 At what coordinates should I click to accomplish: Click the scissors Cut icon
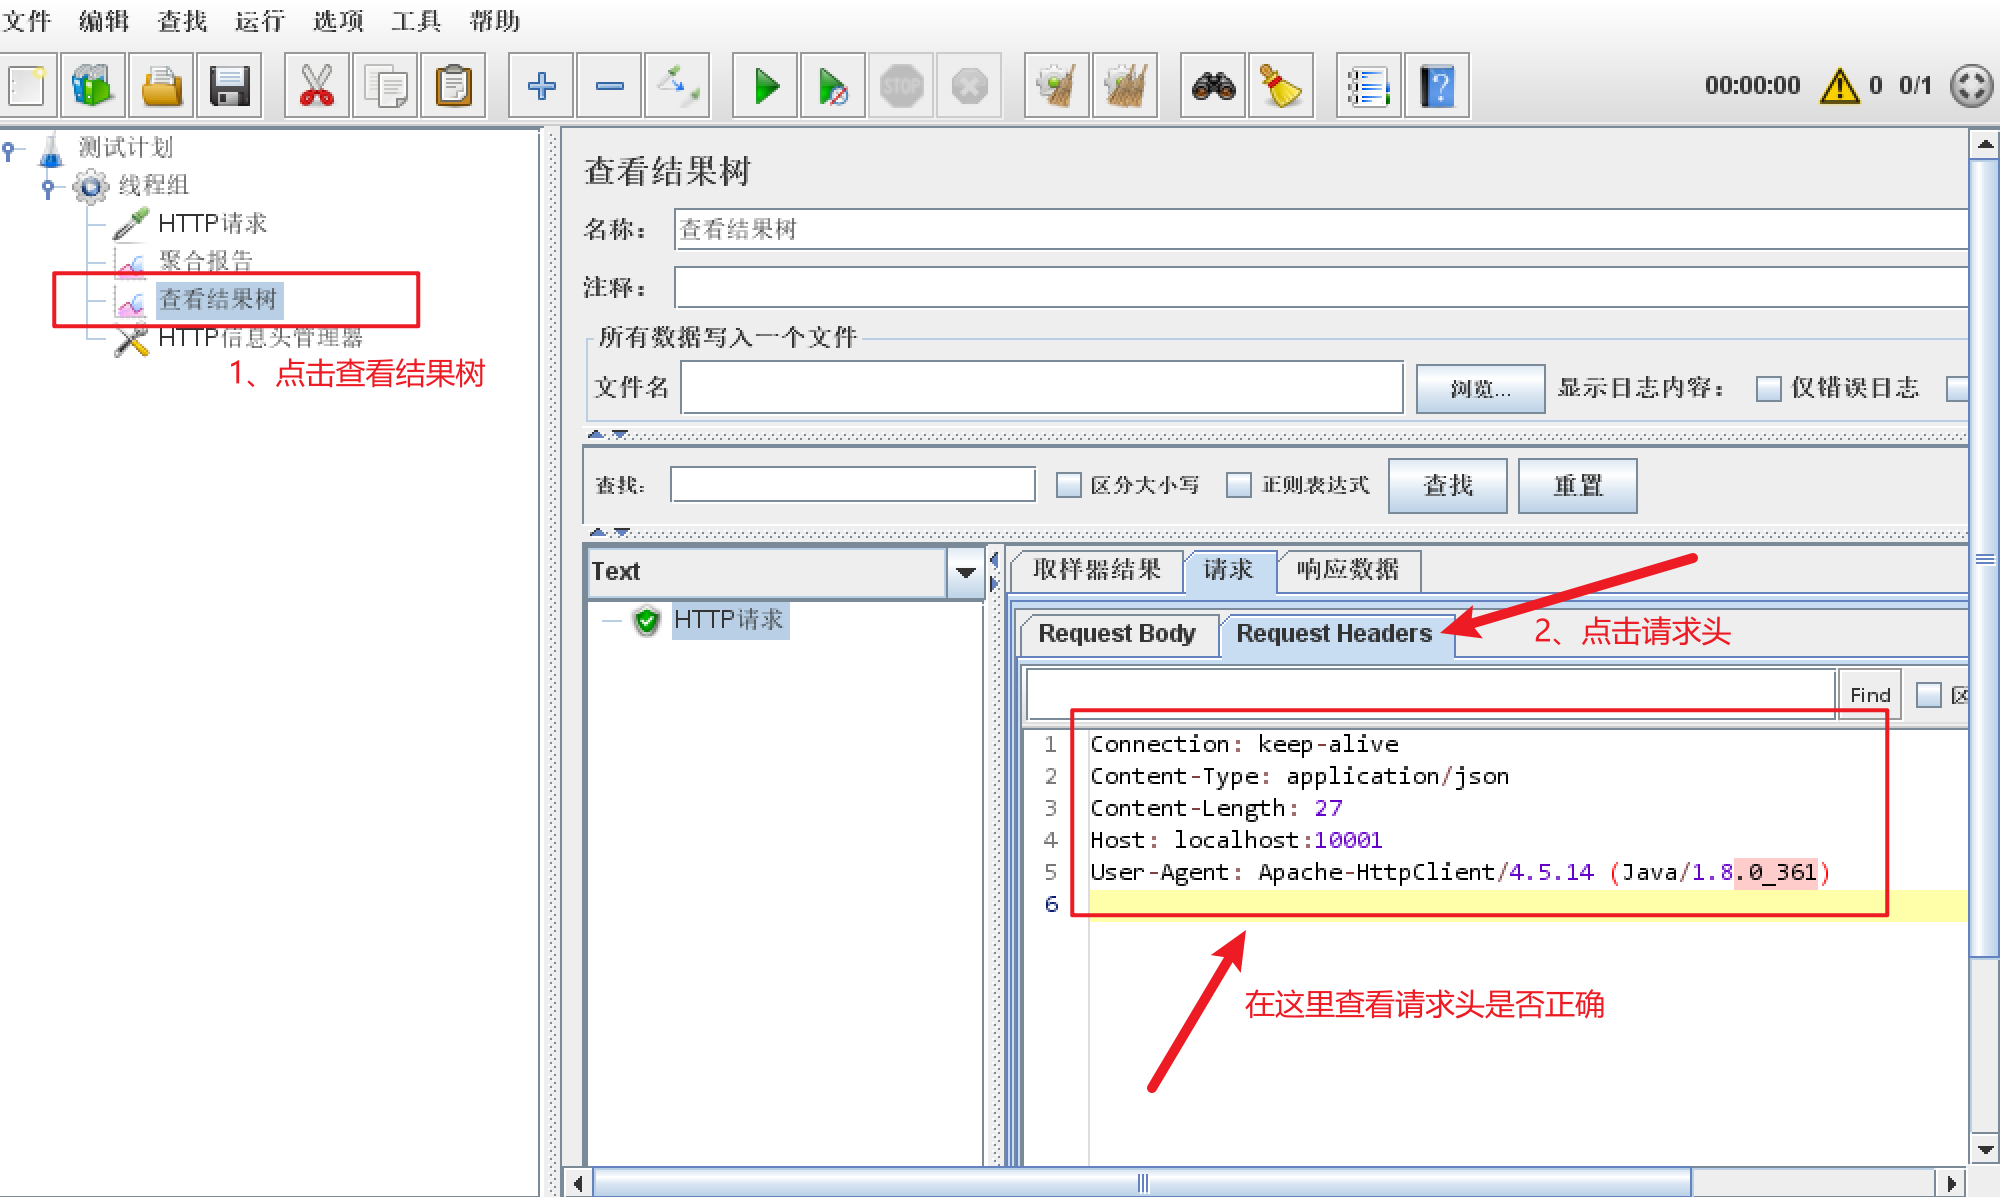(x=316, y=87)
